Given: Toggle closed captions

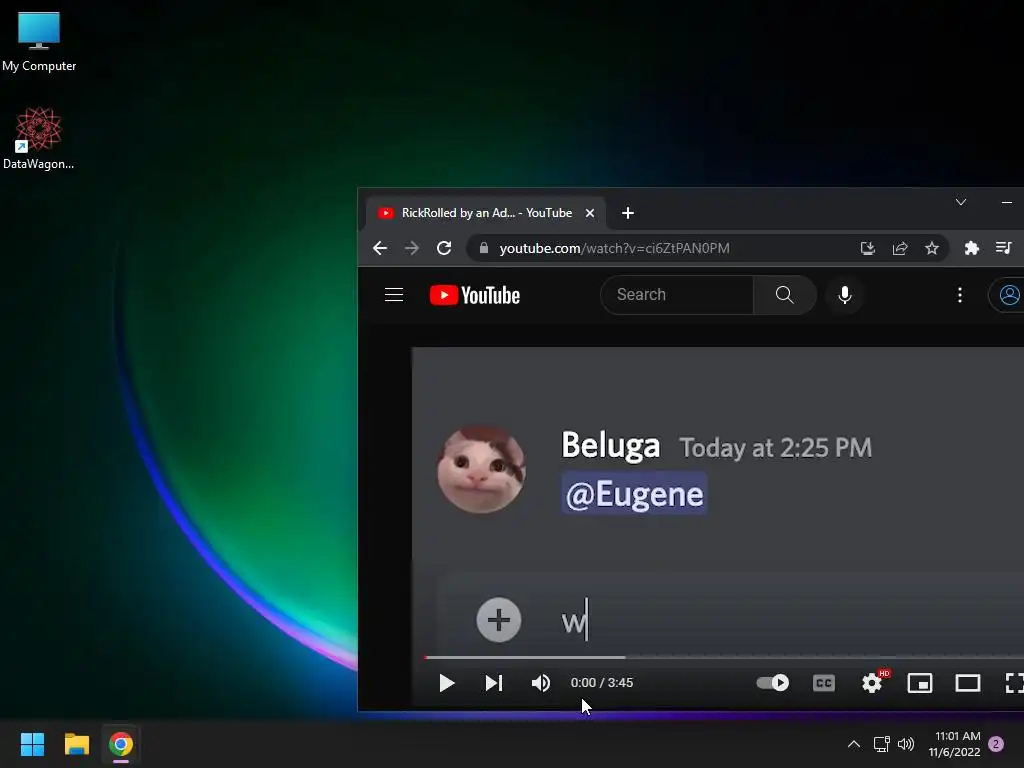Looking at the screenshot, I should 824,683.
